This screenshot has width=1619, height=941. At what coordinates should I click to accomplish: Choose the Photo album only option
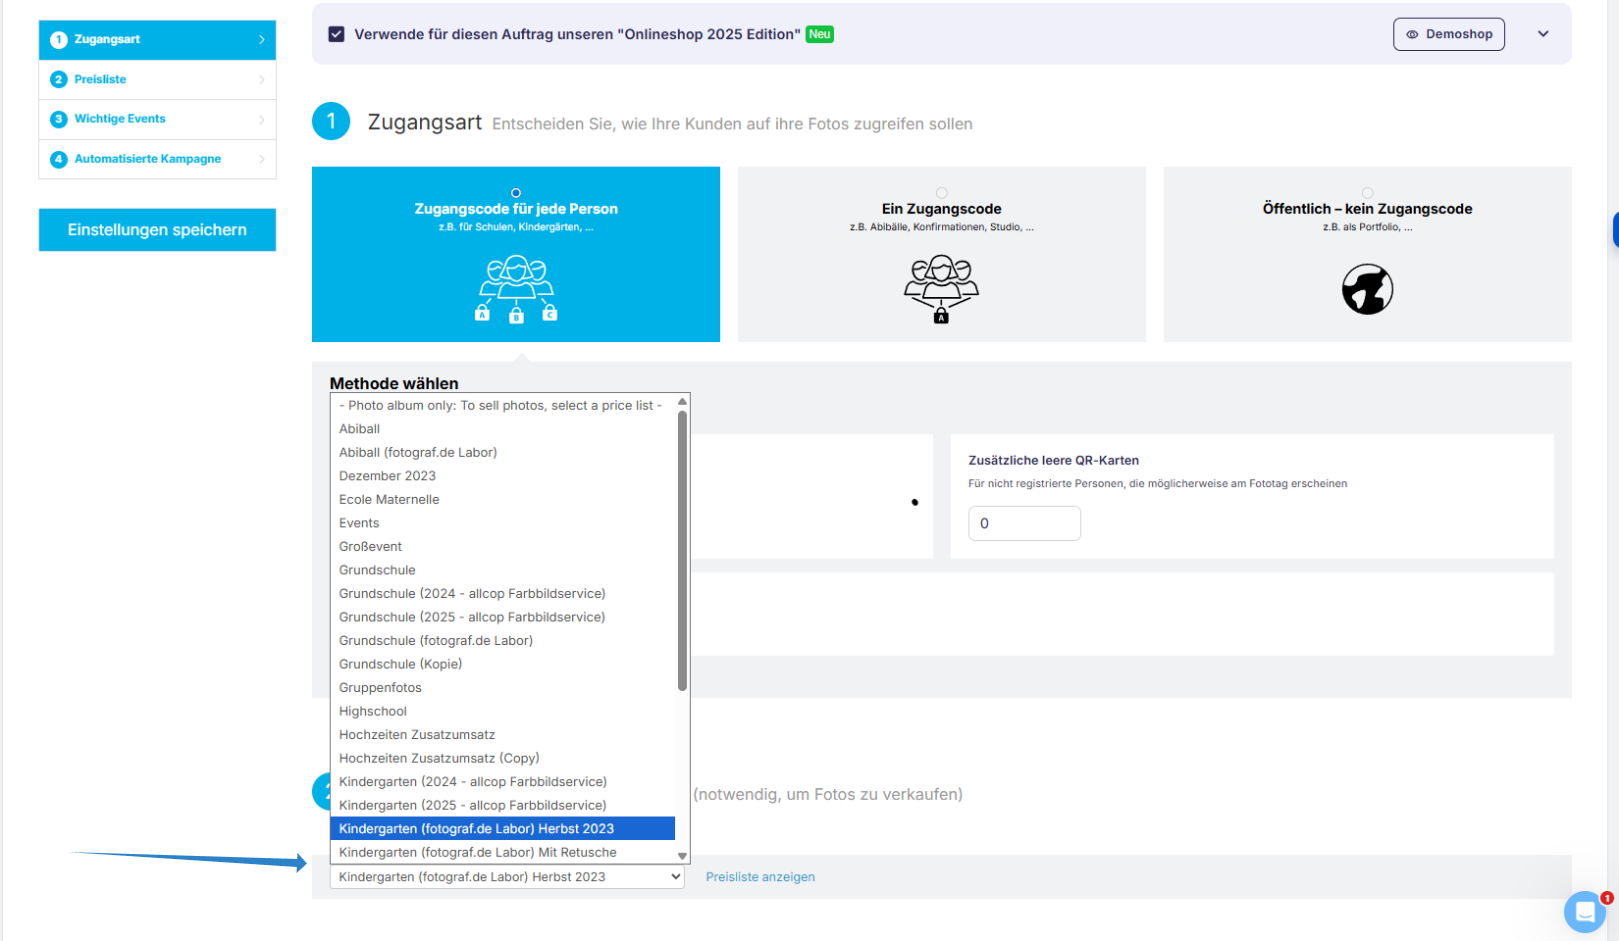pyautogui.click(x=503, y=405)
